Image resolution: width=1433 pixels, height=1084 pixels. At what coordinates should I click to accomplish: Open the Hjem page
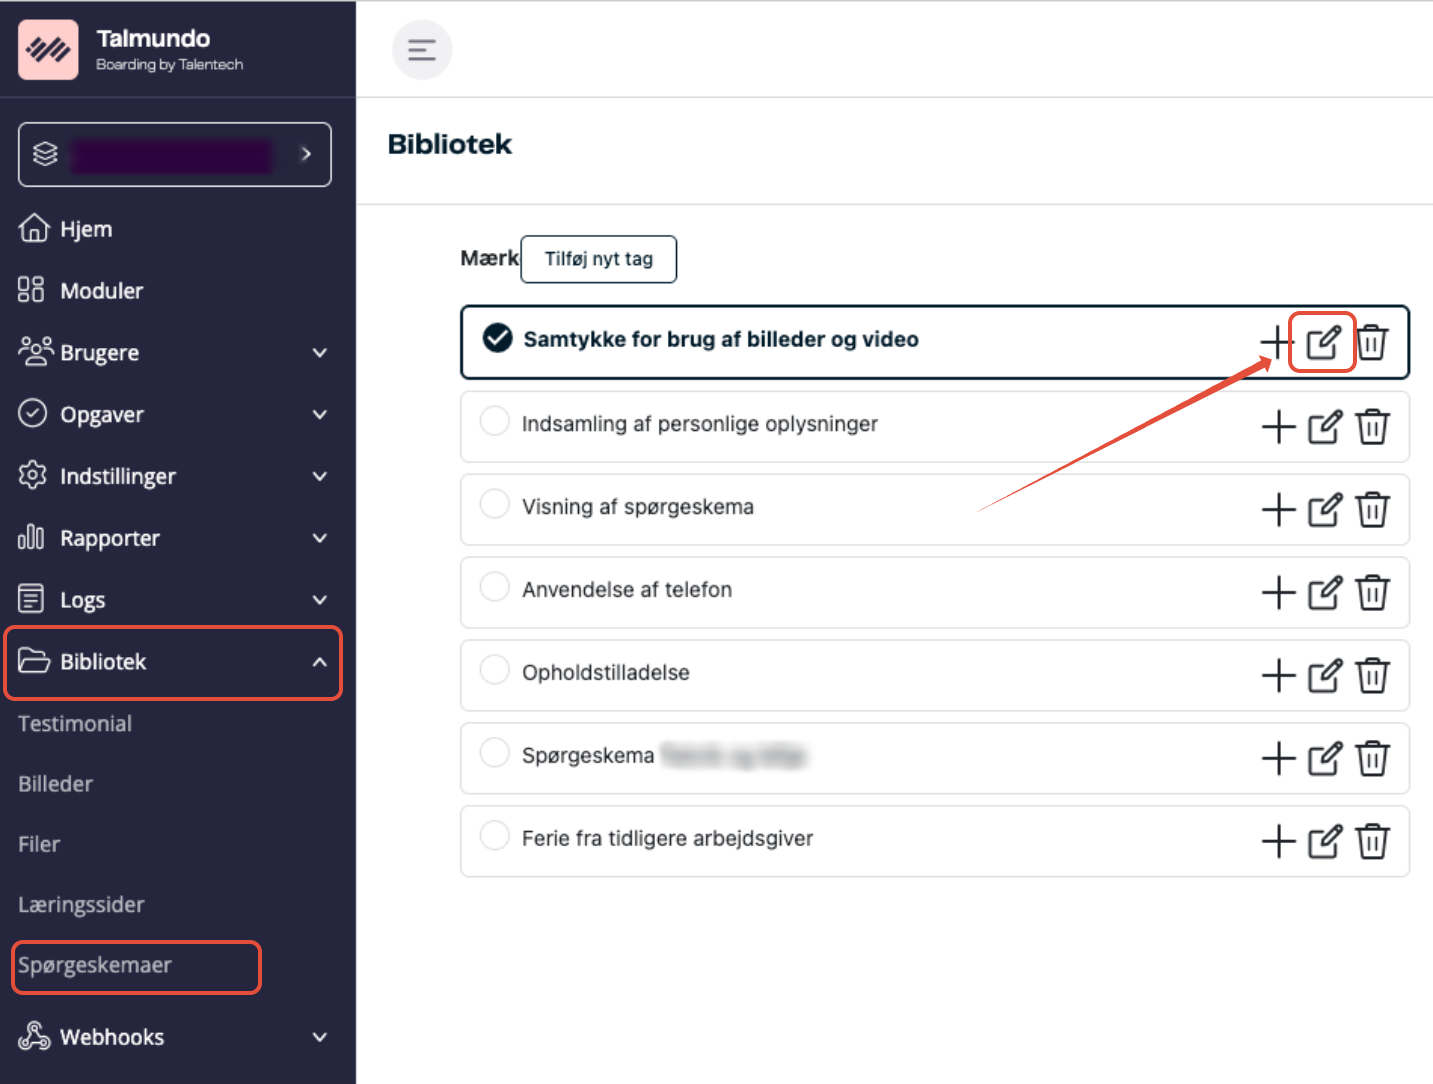[86, 229]
